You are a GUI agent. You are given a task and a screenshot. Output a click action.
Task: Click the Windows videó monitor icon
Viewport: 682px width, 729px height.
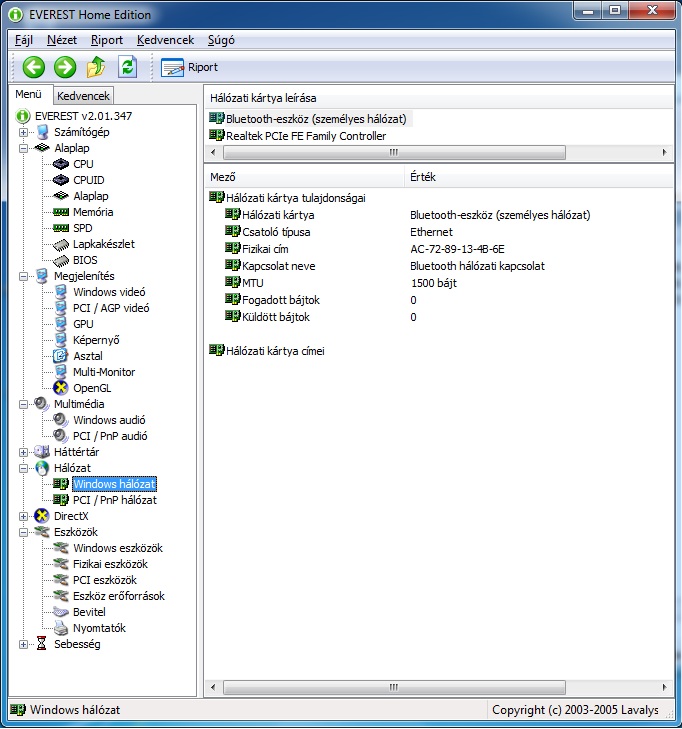[61, 292]
